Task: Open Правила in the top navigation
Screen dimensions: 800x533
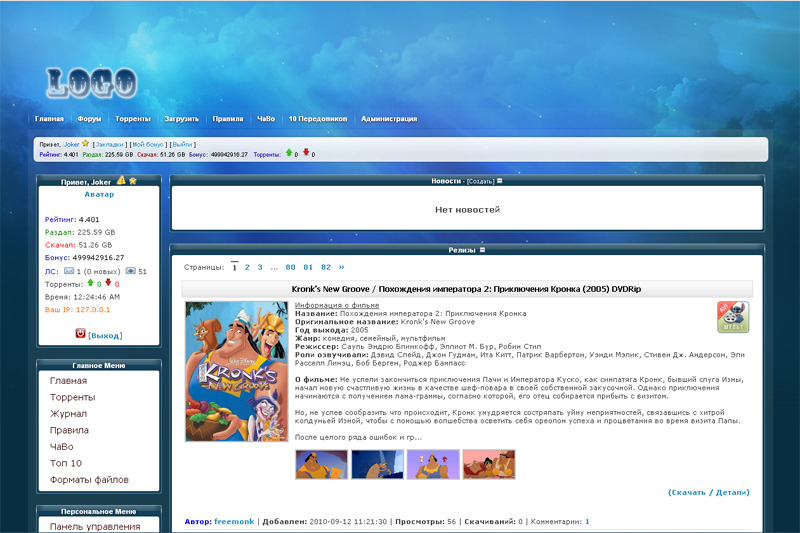Action: coord(228,119)
